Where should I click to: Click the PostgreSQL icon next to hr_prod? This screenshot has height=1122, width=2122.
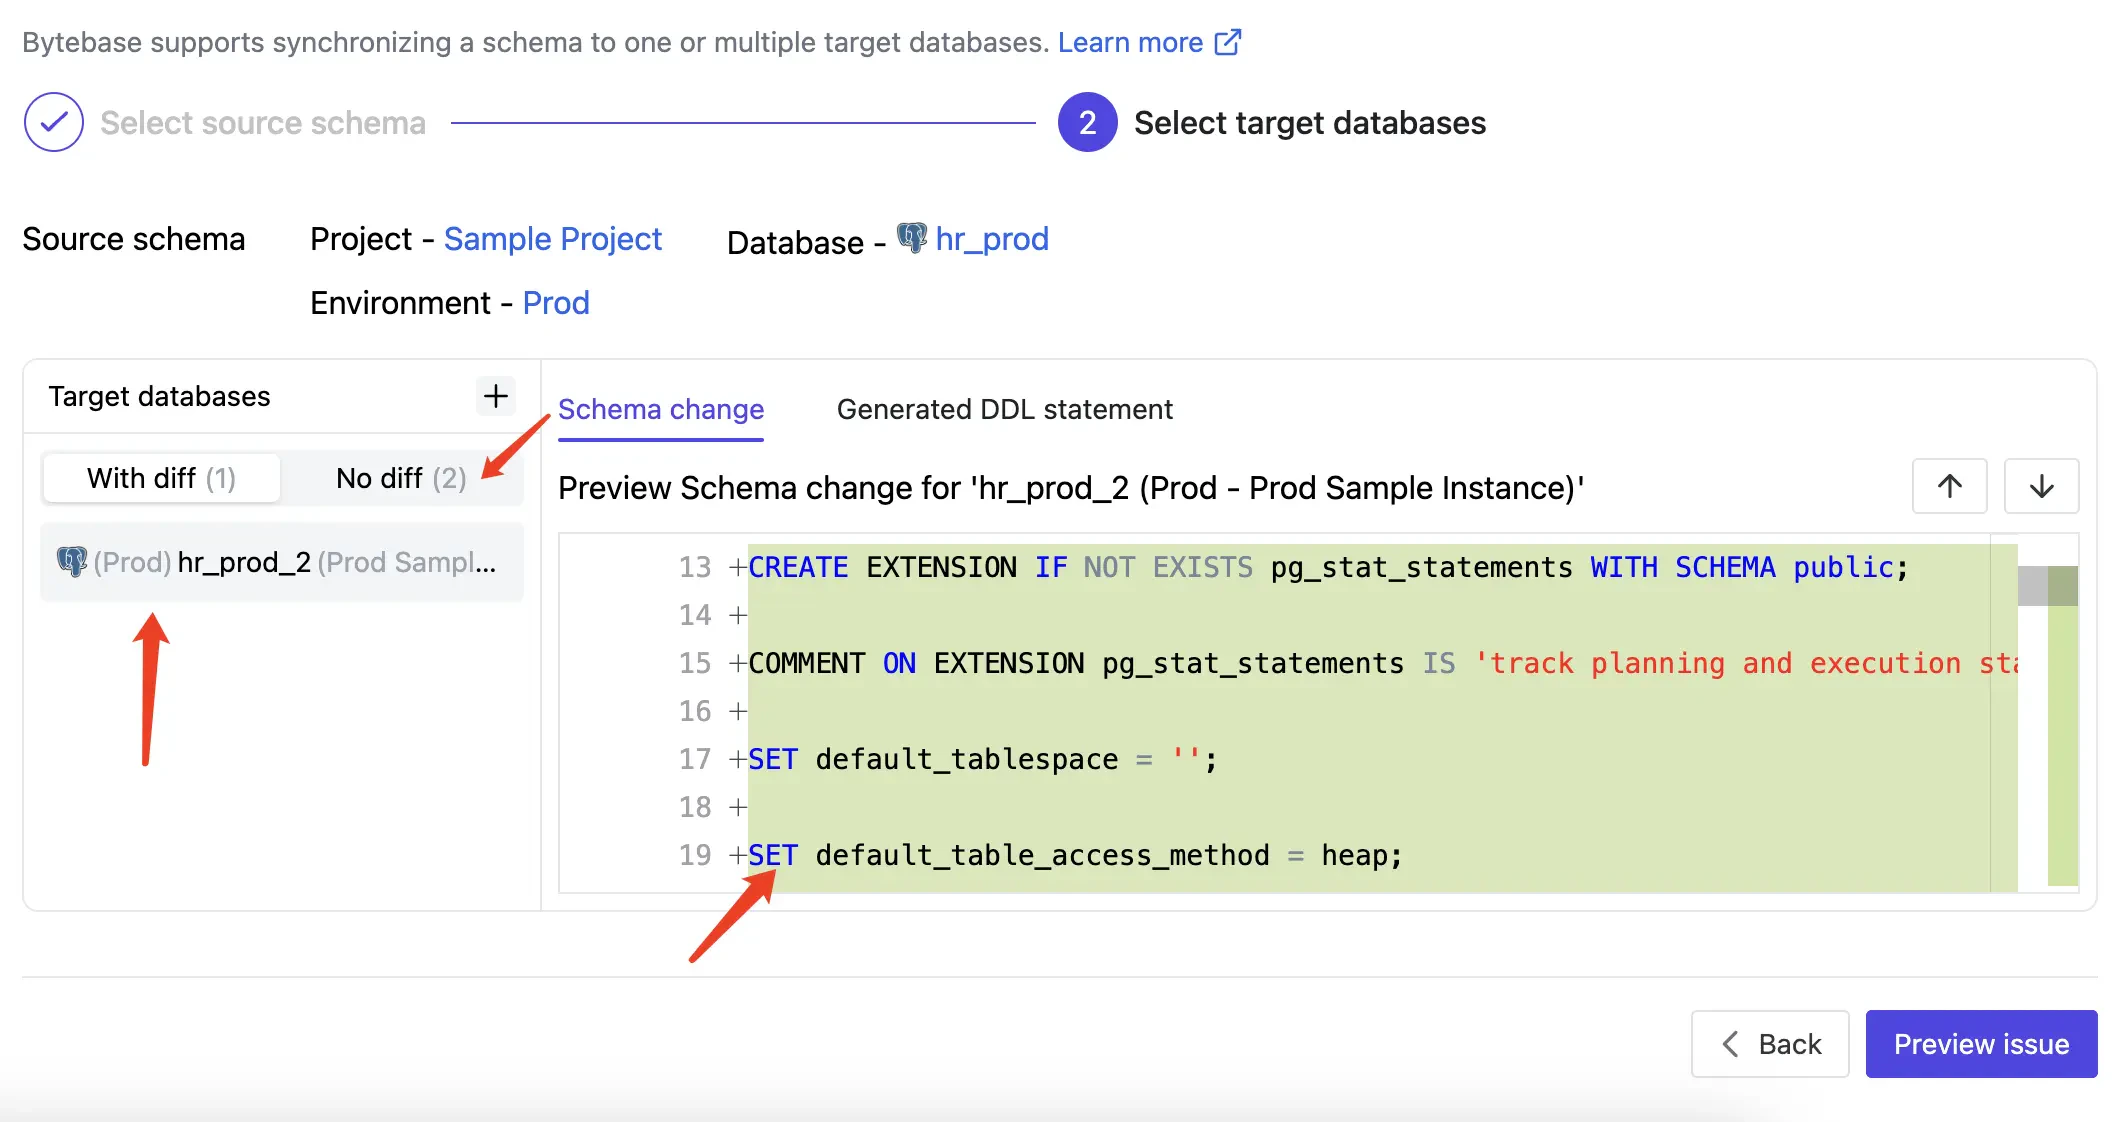pos(911,240)
